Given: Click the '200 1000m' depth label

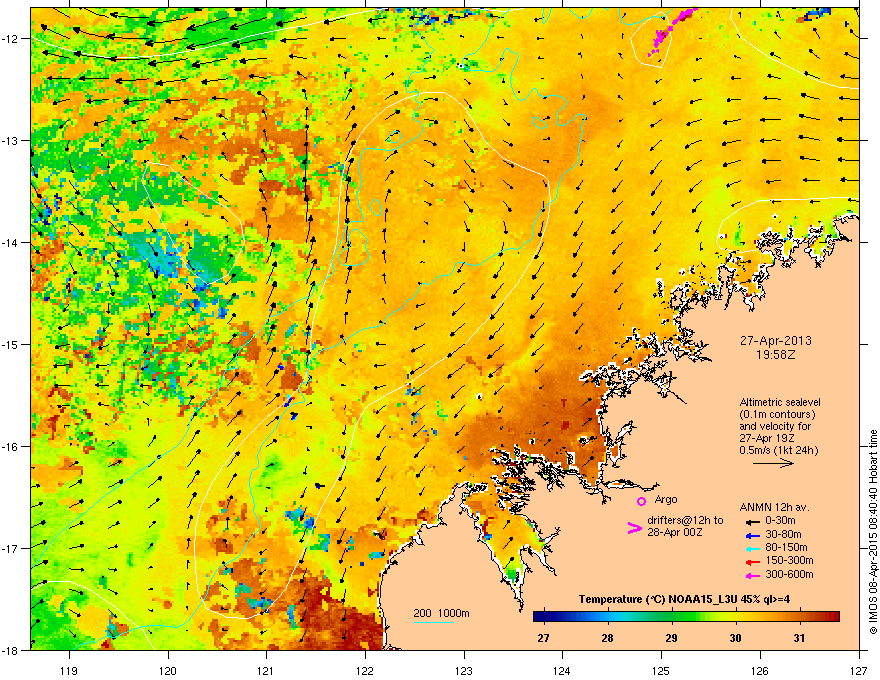Looking at the screenshot, I should 442,613.
